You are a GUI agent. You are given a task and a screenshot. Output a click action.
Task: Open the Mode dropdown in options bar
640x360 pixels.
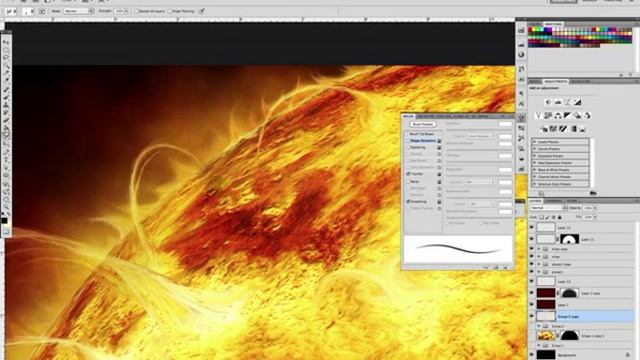click(x=79, y=11)
